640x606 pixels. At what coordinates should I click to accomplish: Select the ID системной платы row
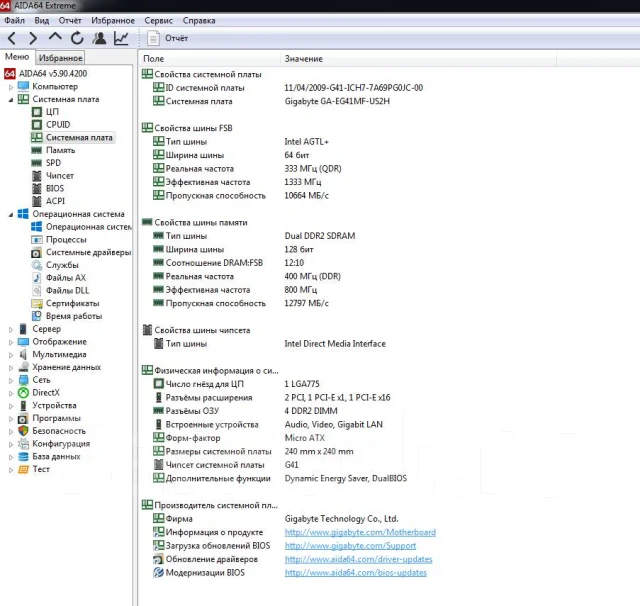tap(288, 88)
